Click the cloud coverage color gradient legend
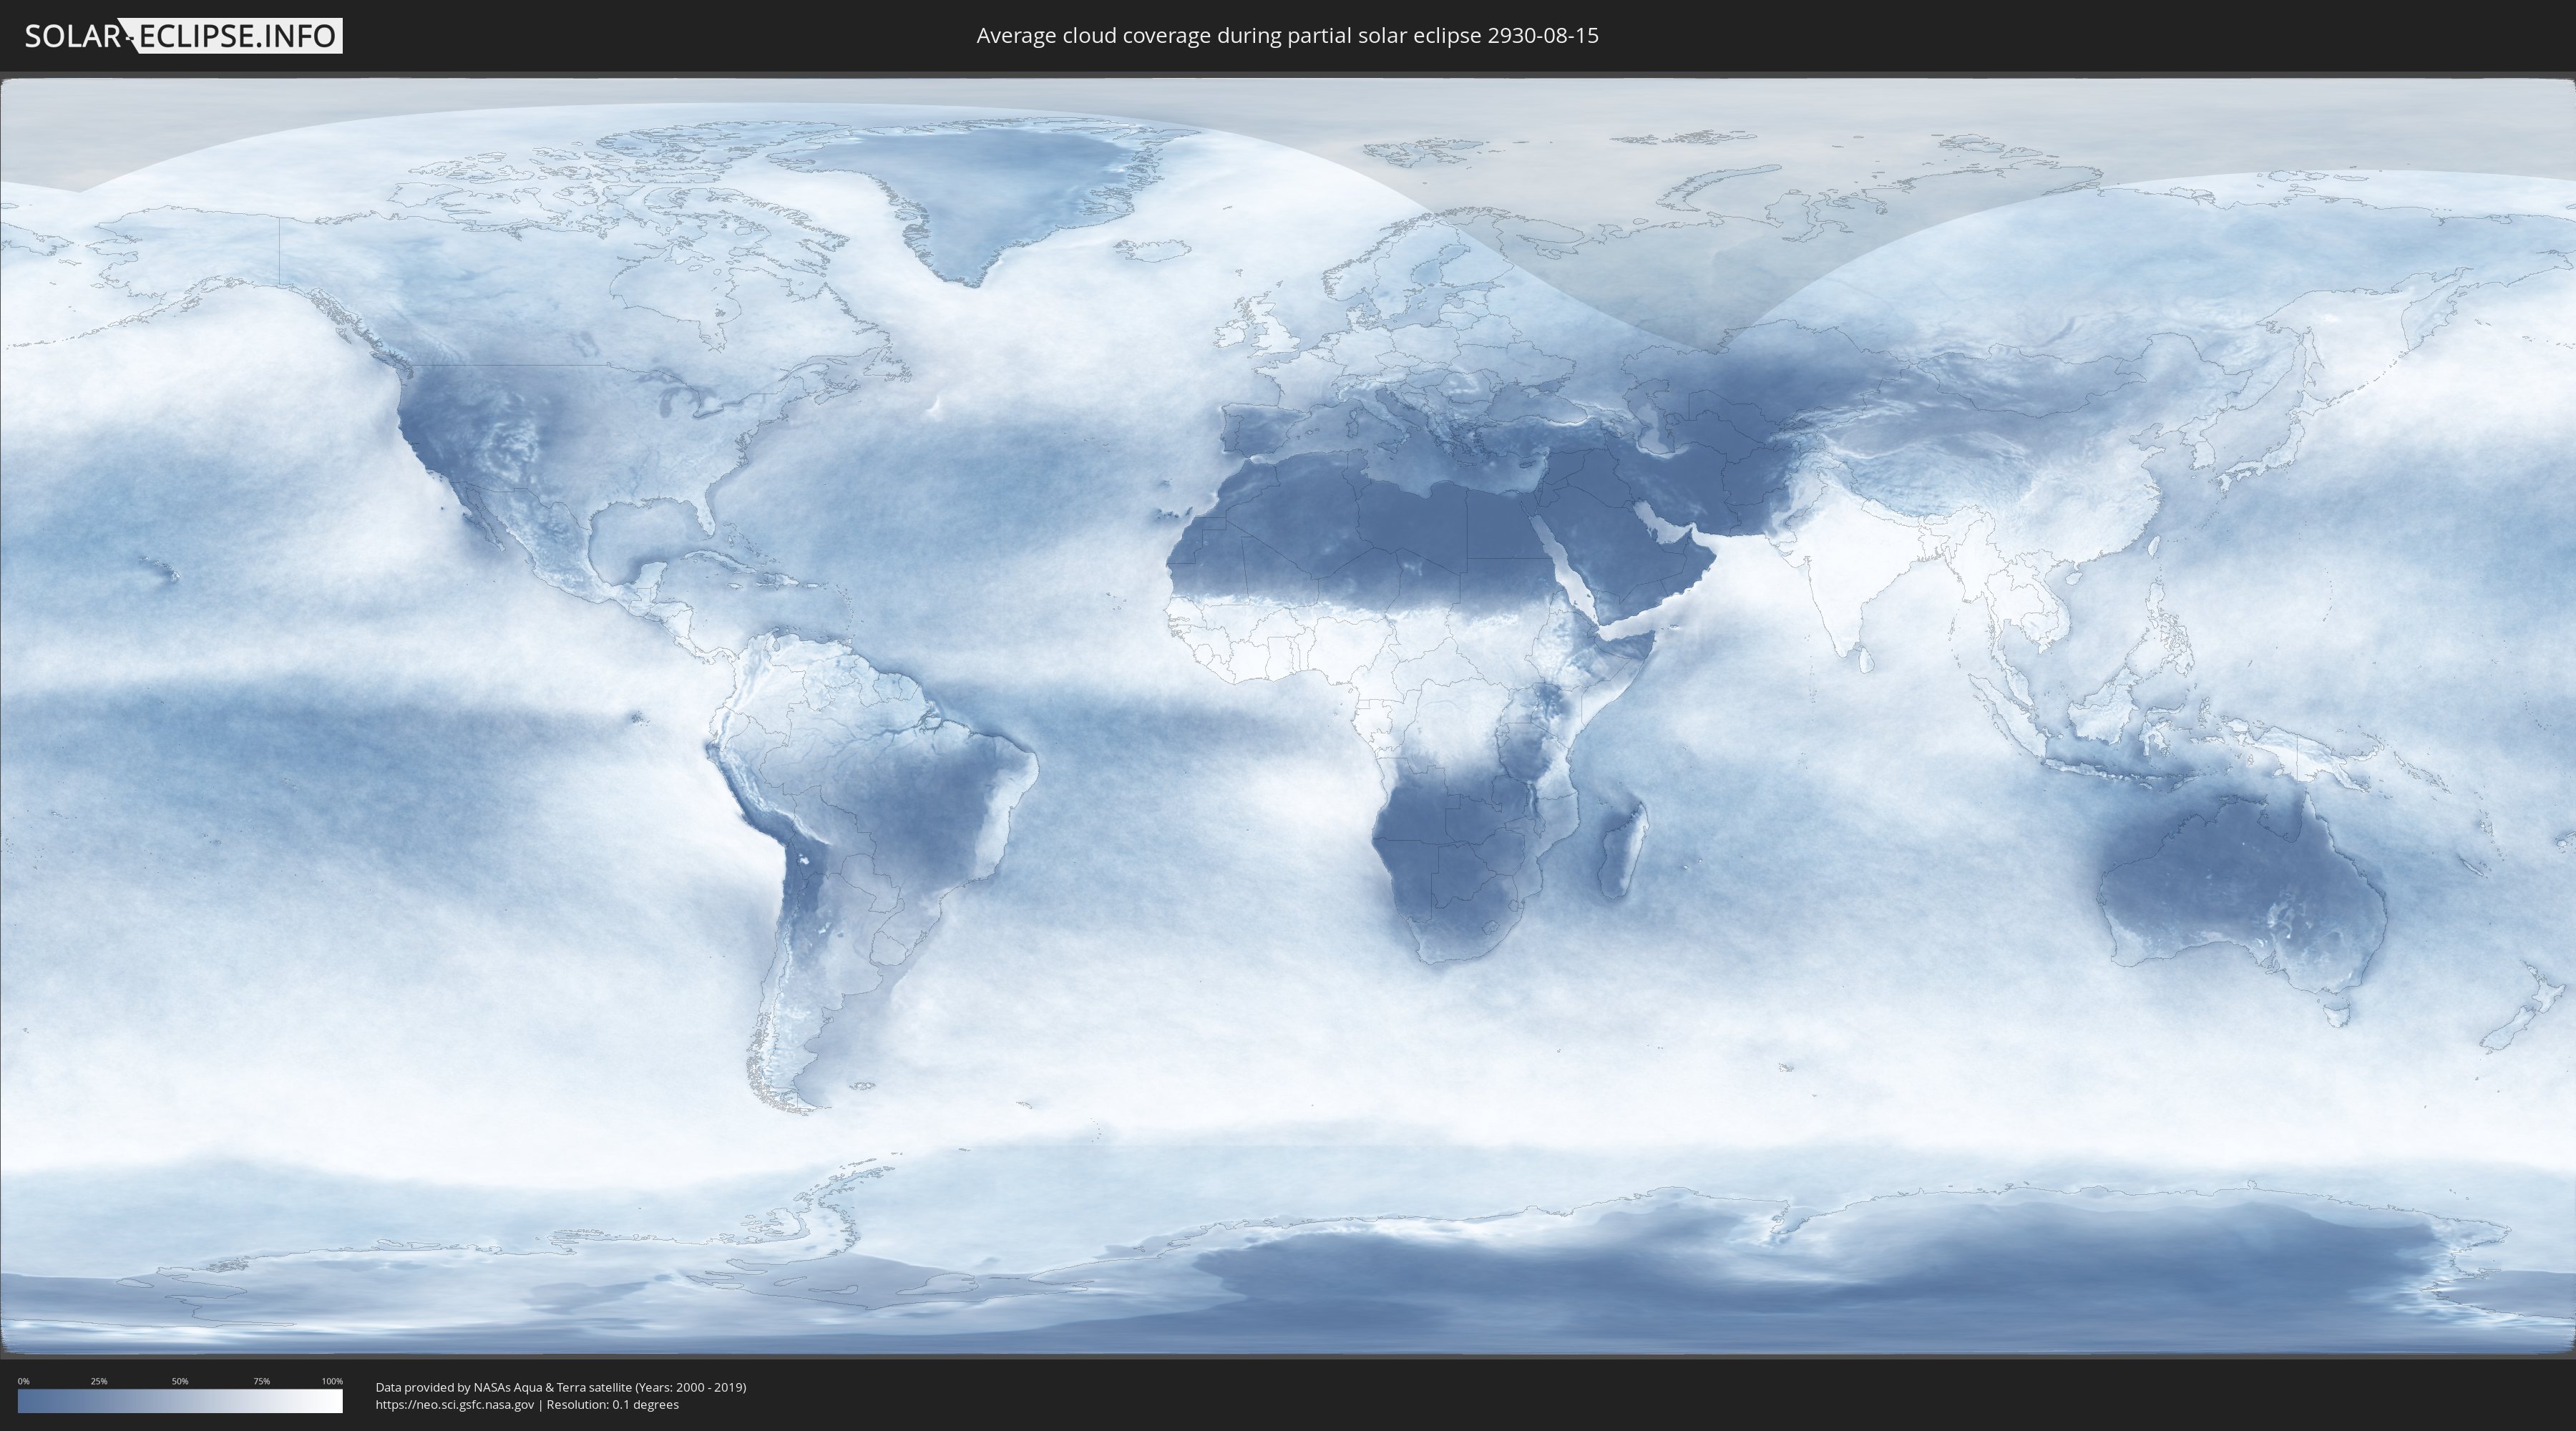The height and width of the screenshot is (1431, 2576). [180, 1401]
